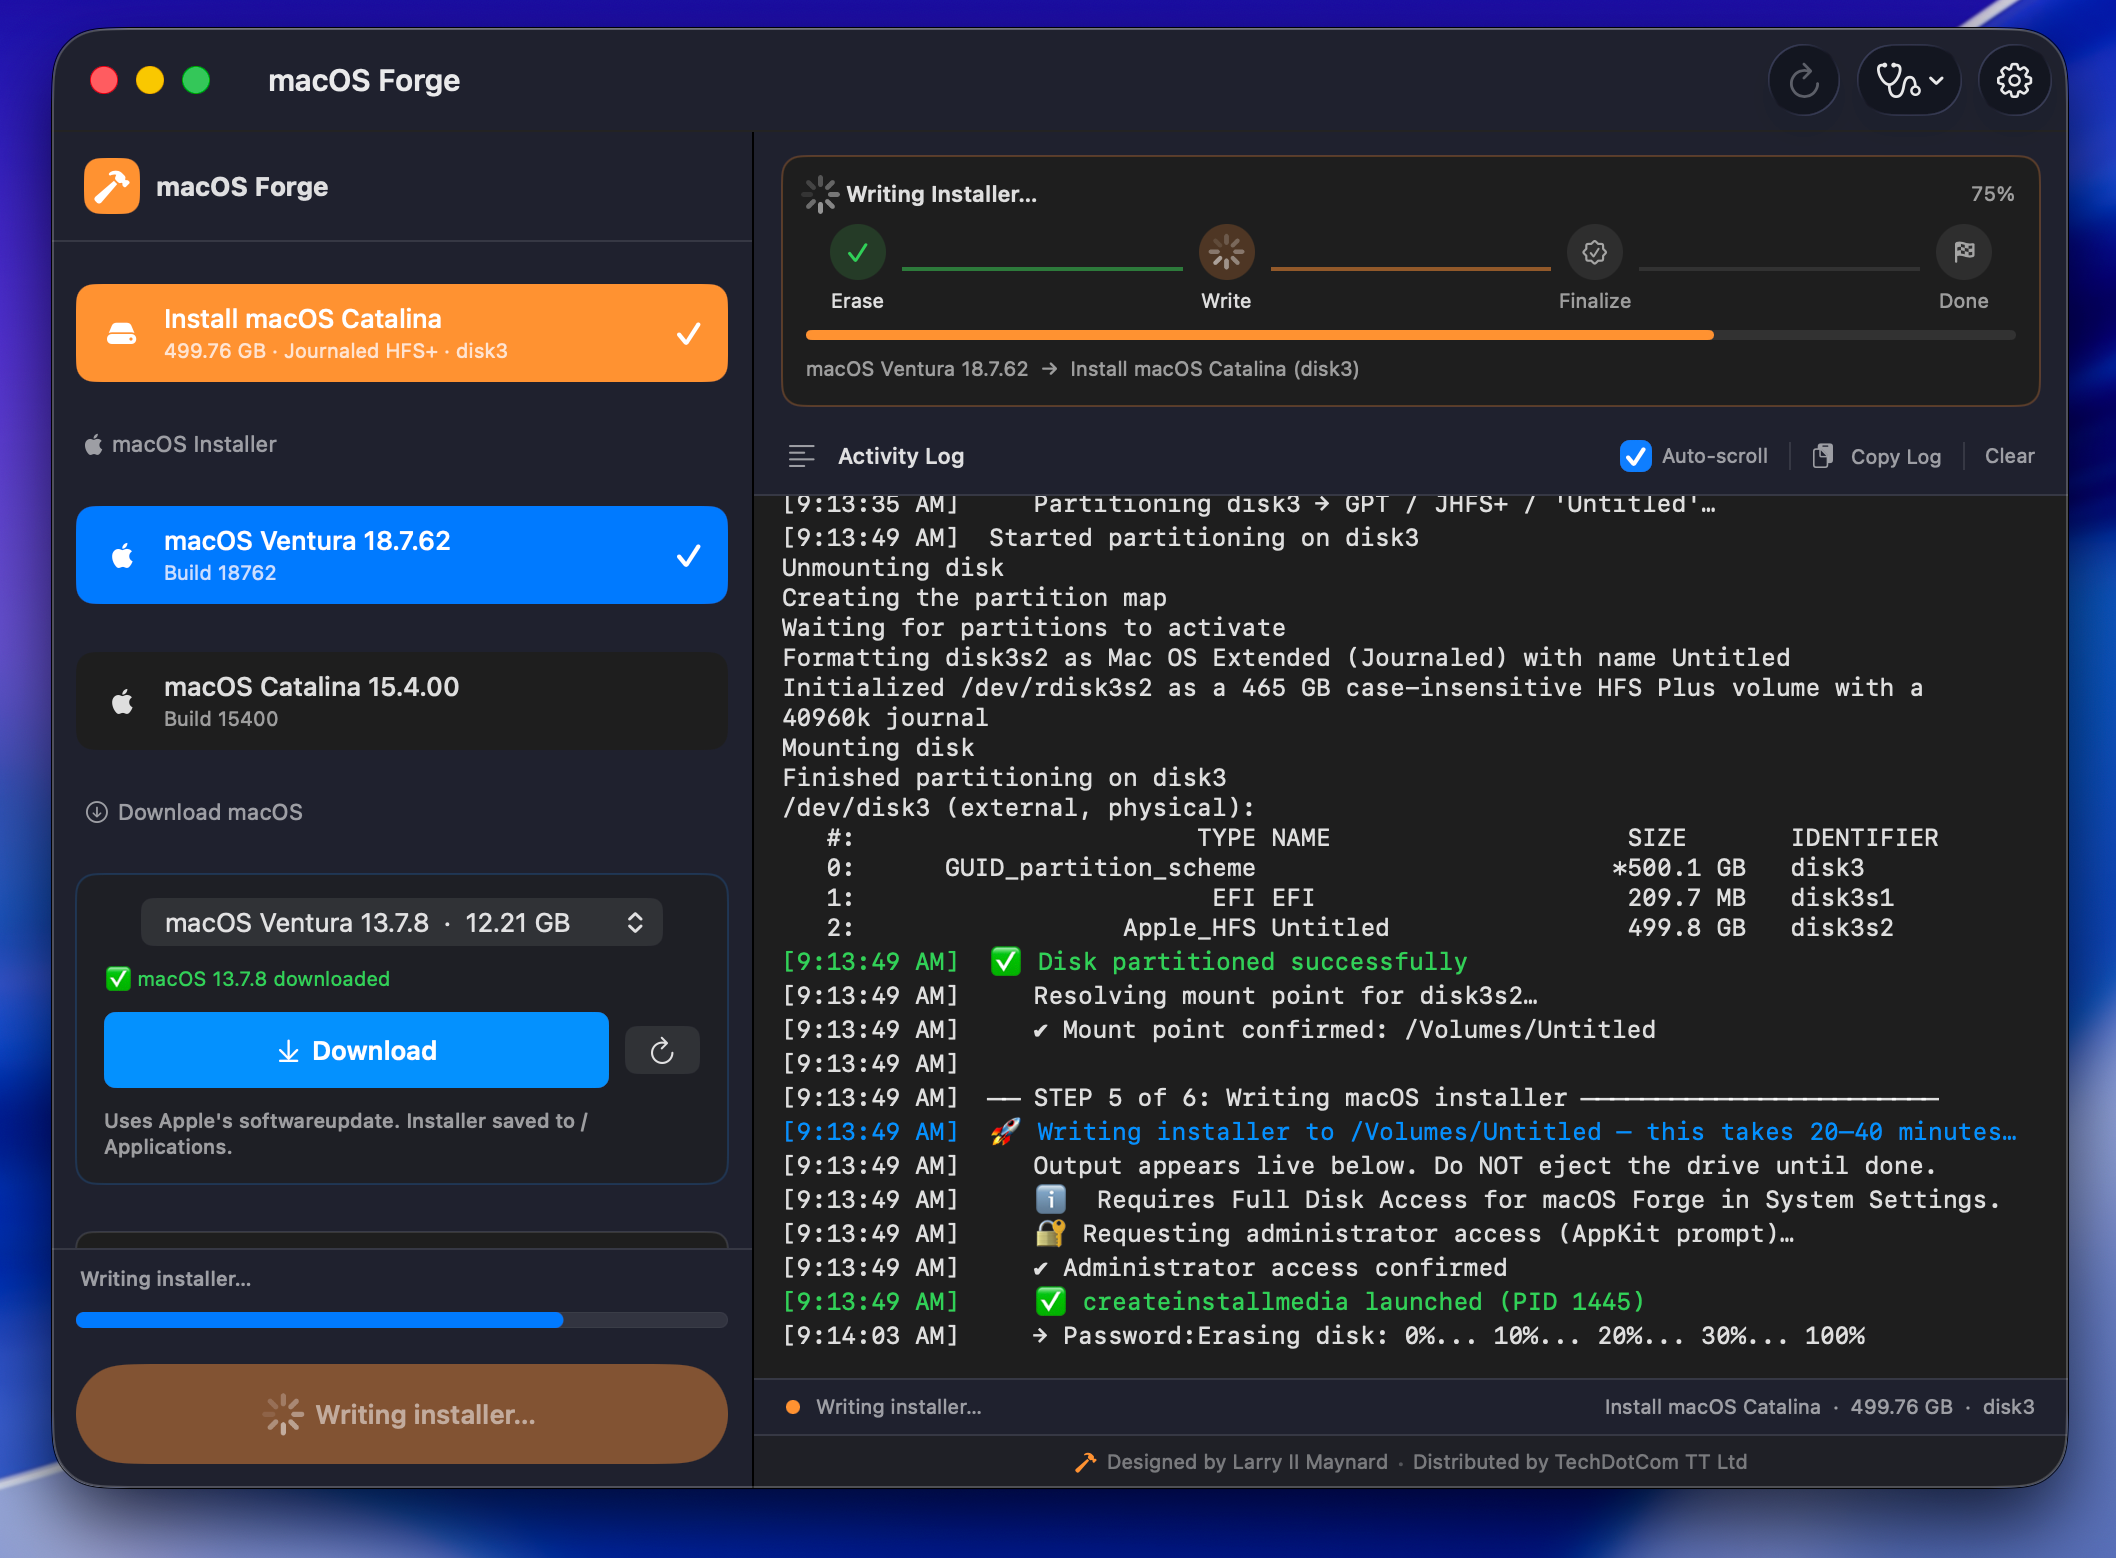Click the status bar text 'Install macOS Catalina · 499.76 GB · disk3'
This screenshot has width=2116, height=1558.
click(1819, 1407)
